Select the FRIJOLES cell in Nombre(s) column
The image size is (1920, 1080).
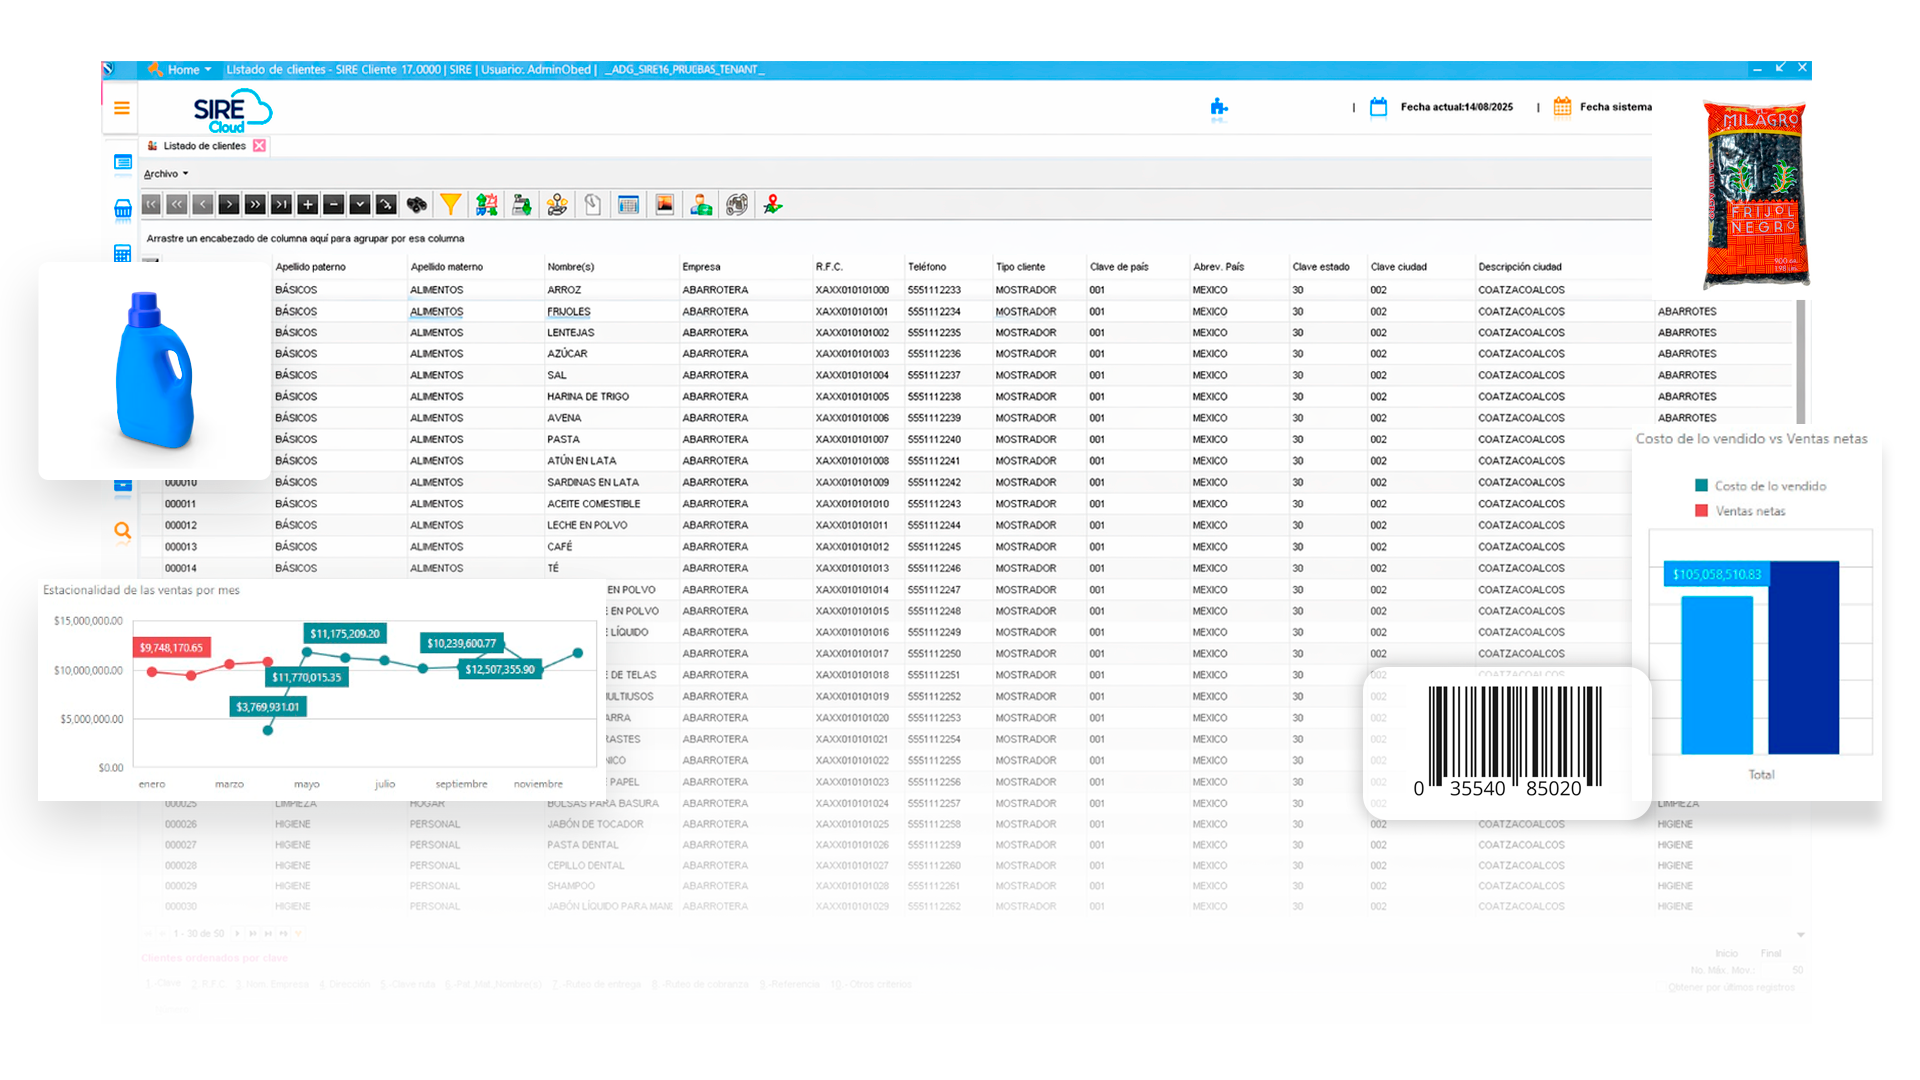point(569,312)
